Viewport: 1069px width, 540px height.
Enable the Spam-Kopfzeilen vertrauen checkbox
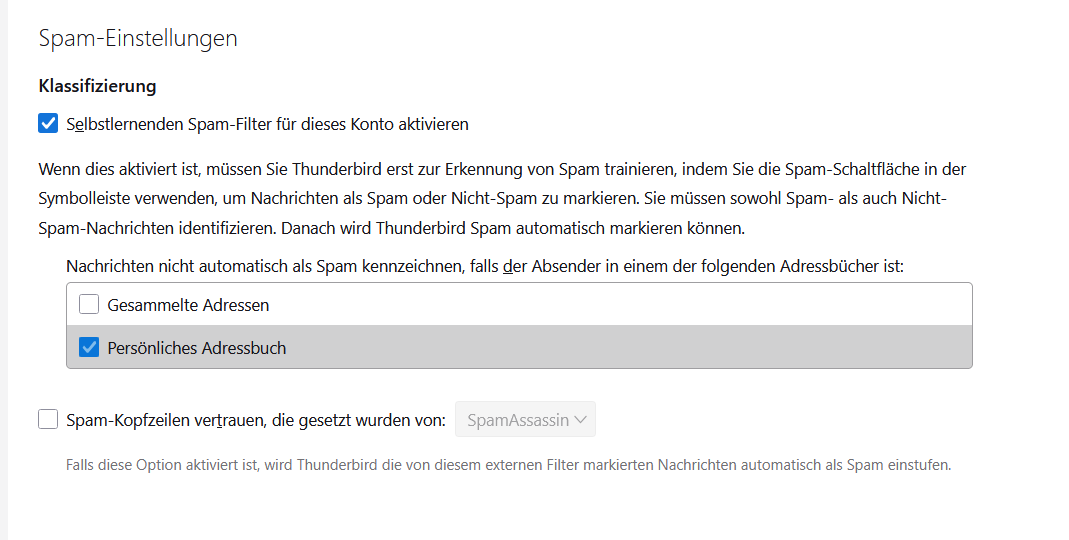tap(48, 420)
